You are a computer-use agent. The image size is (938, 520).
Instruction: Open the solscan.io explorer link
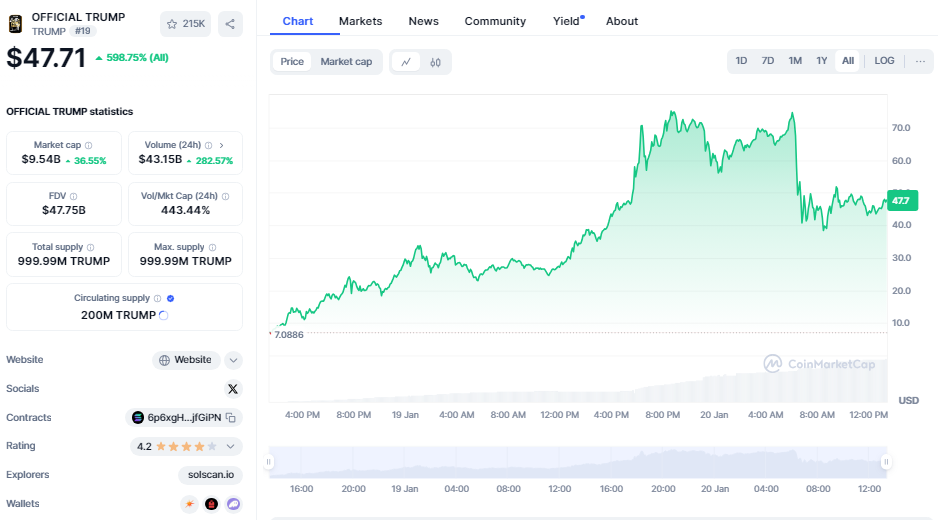(211, 475)
